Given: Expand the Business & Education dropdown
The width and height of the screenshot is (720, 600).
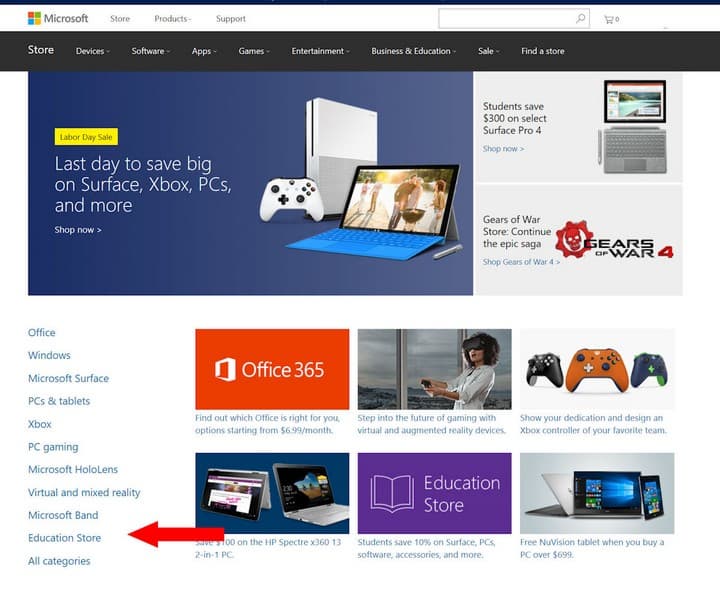Looking at the screenshot, I should [413, 51].
